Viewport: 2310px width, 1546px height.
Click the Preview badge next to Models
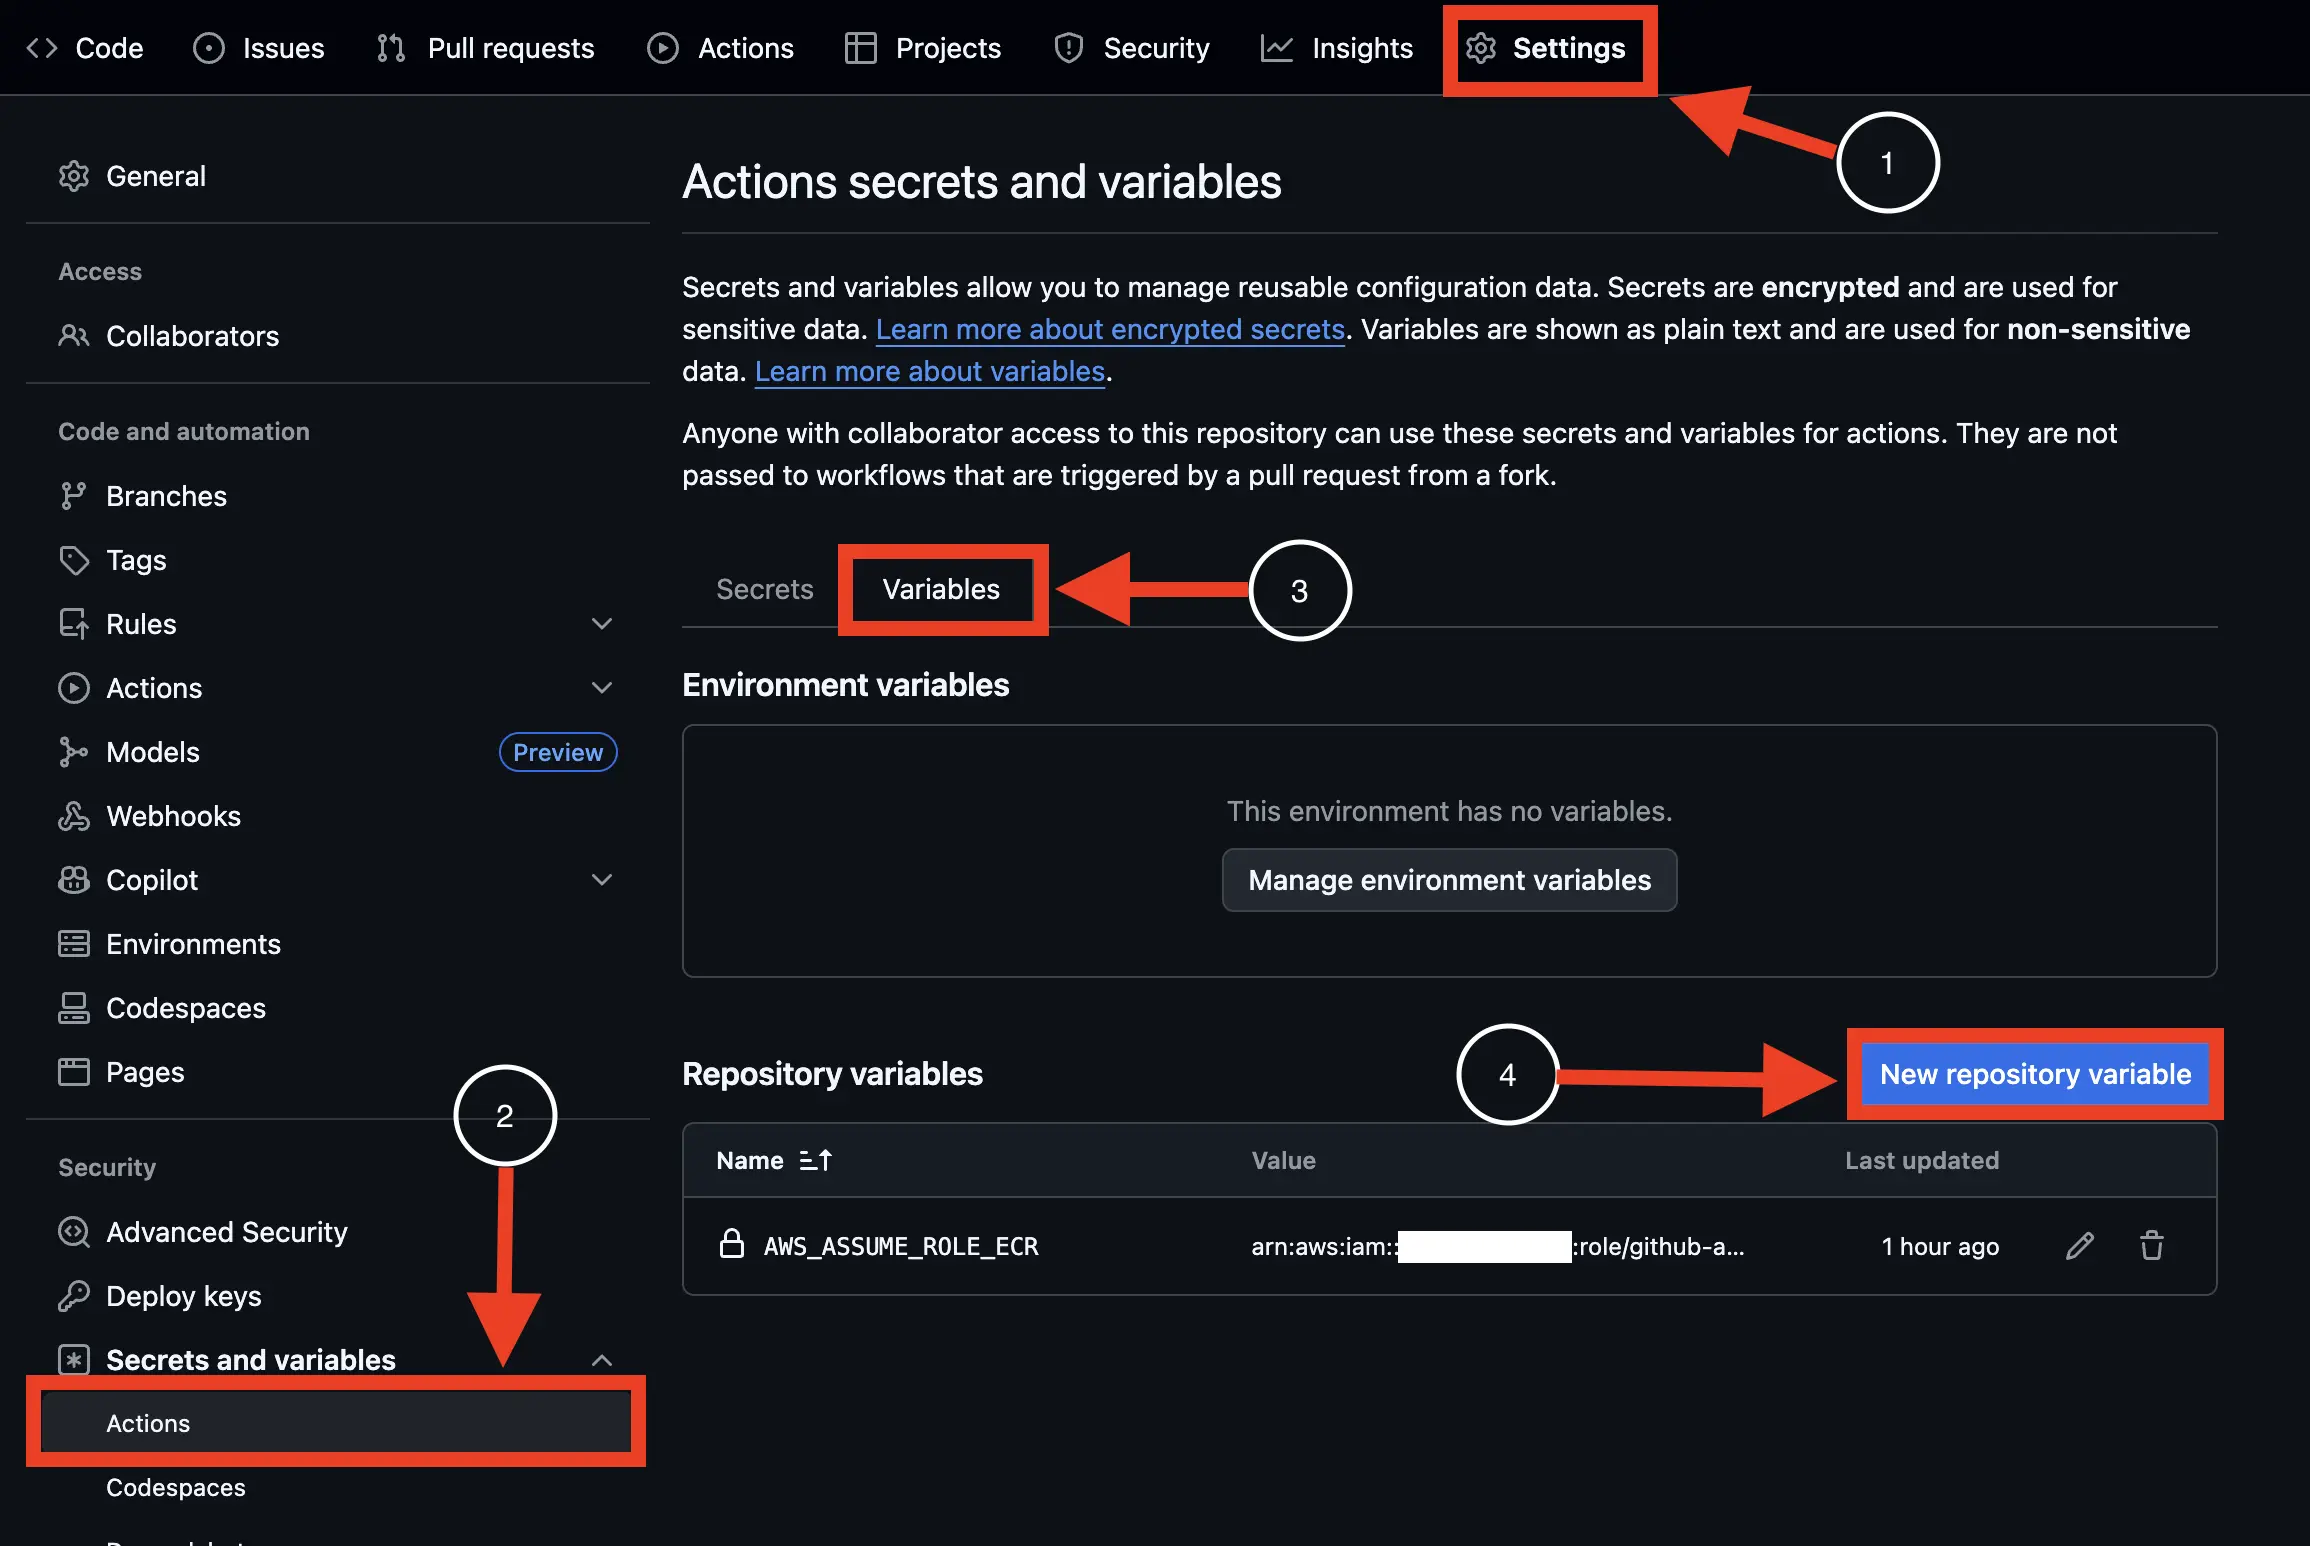coord(557,751)
